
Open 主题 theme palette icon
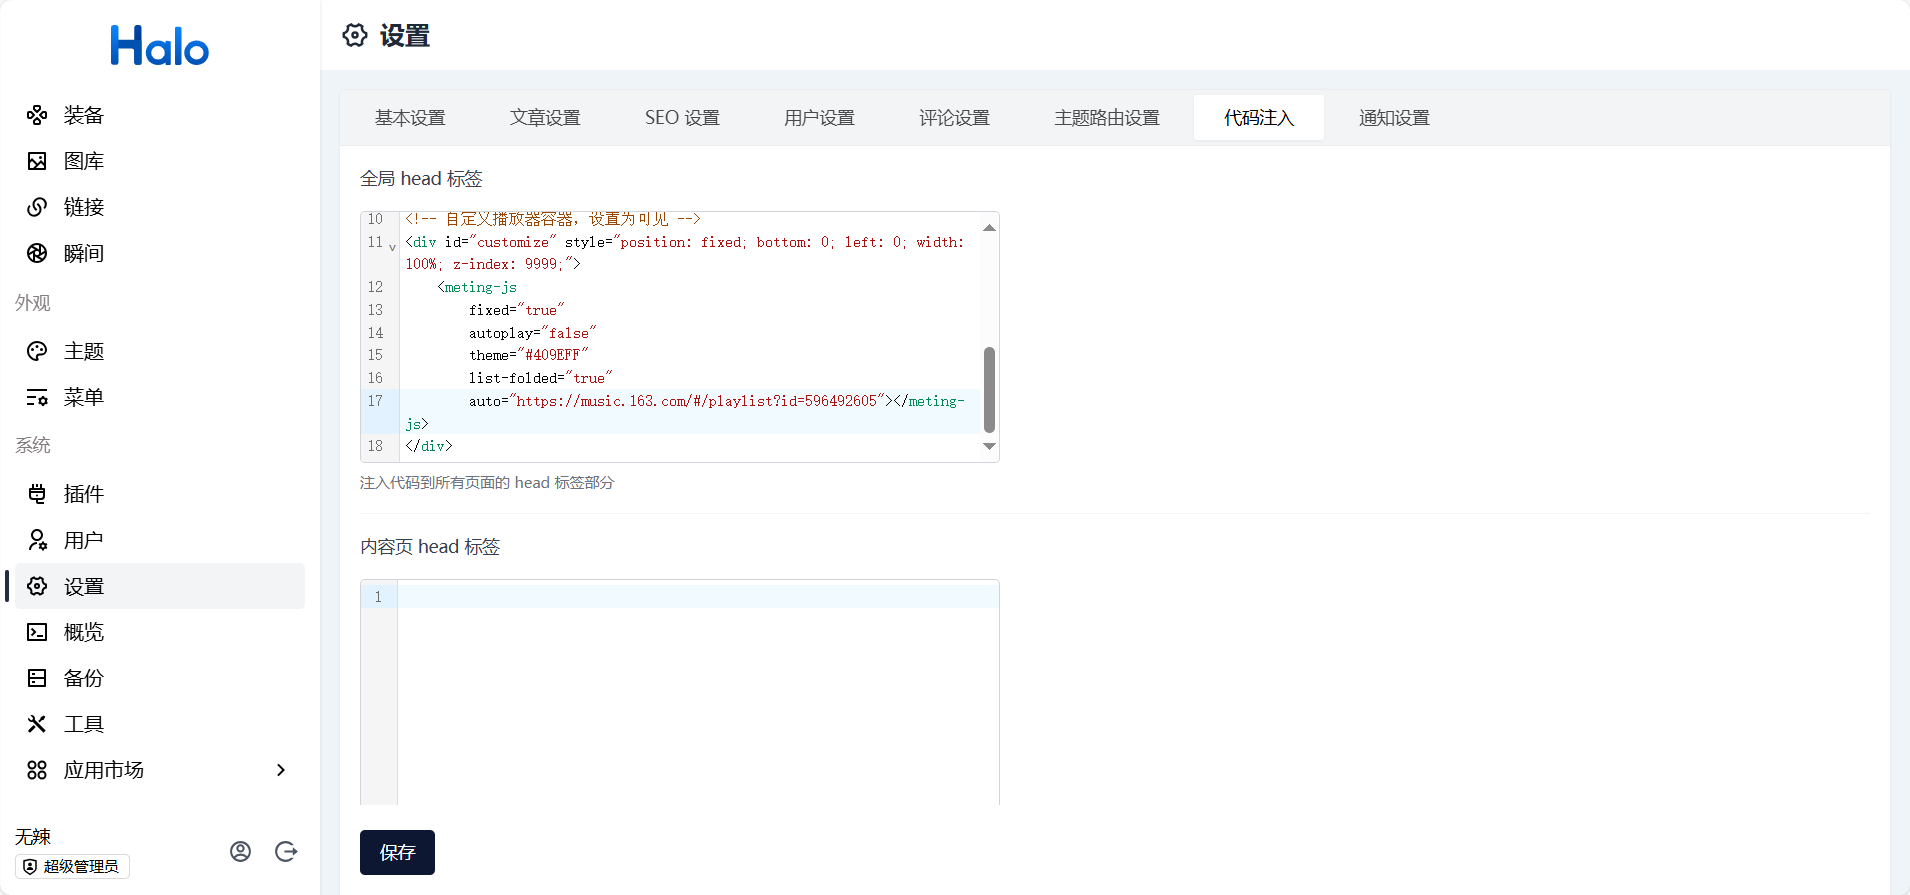(37, 351)
